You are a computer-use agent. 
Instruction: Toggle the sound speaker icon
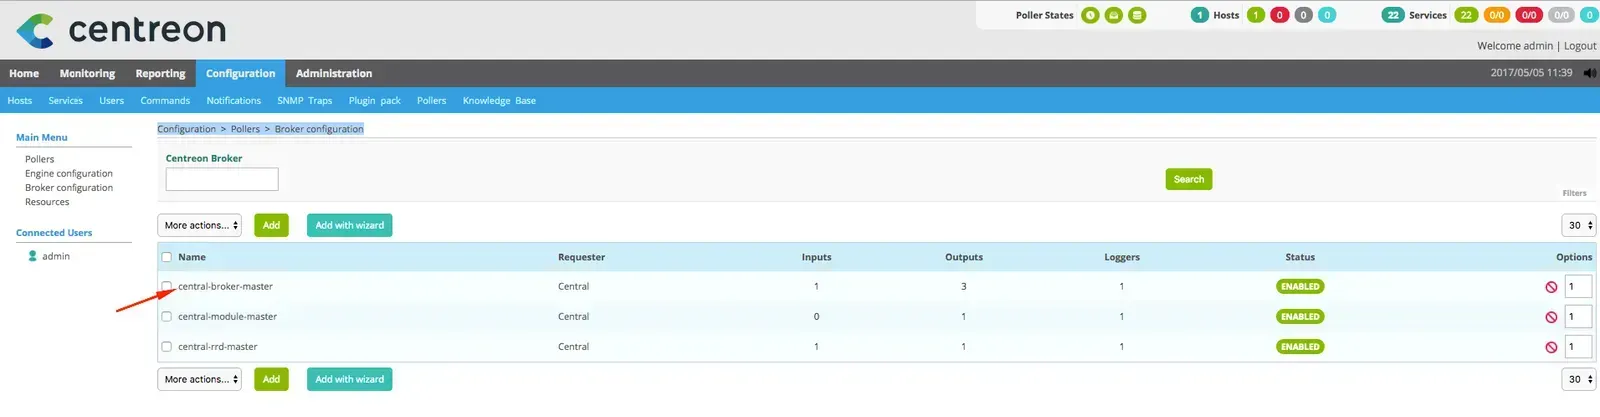[x=1590, y=73]
